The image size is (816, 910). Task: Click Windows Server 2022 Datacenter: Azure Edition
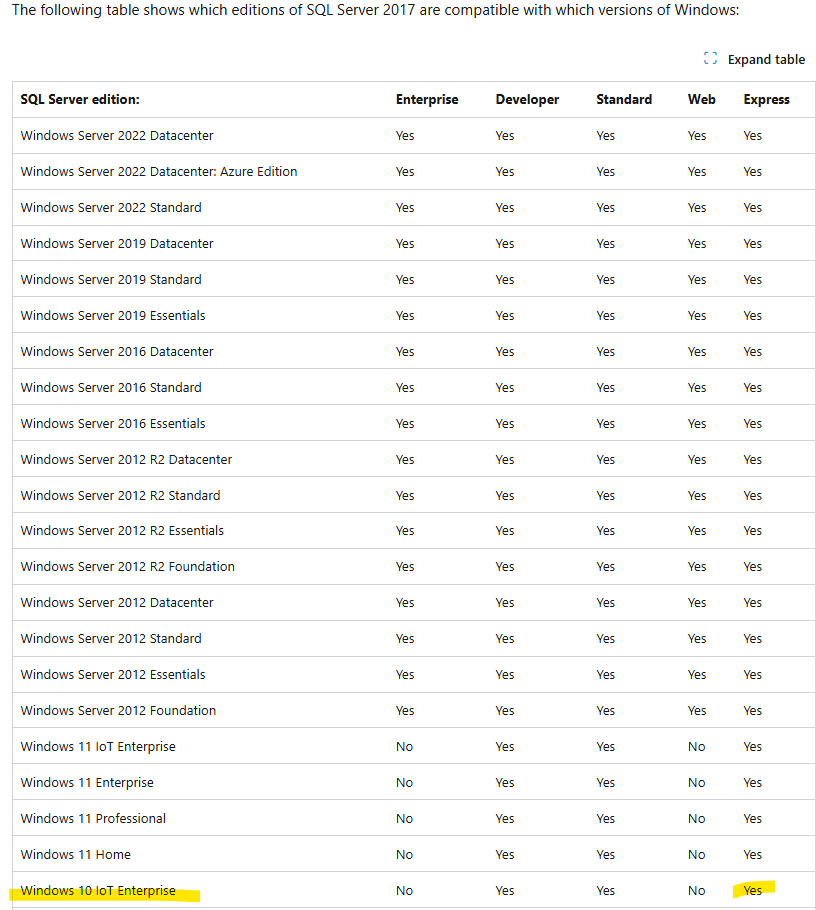(158, 172)
